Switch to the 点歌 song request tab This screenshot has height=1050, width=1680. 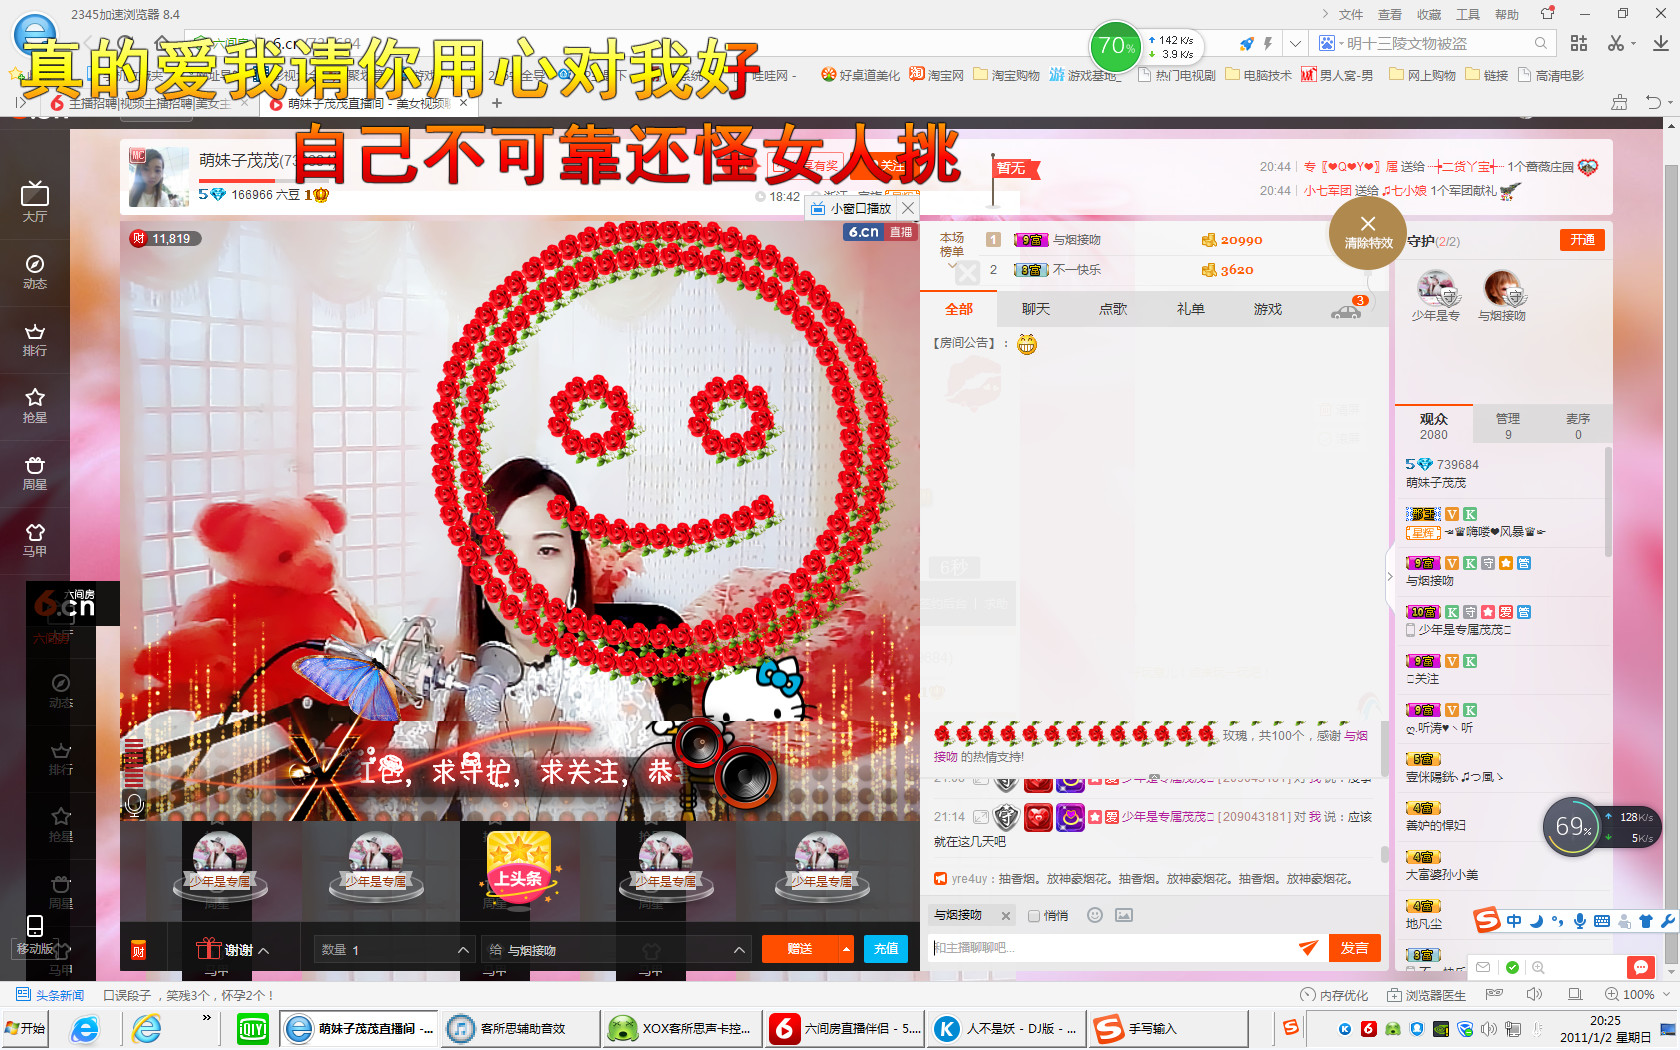tap(1113, 309)
